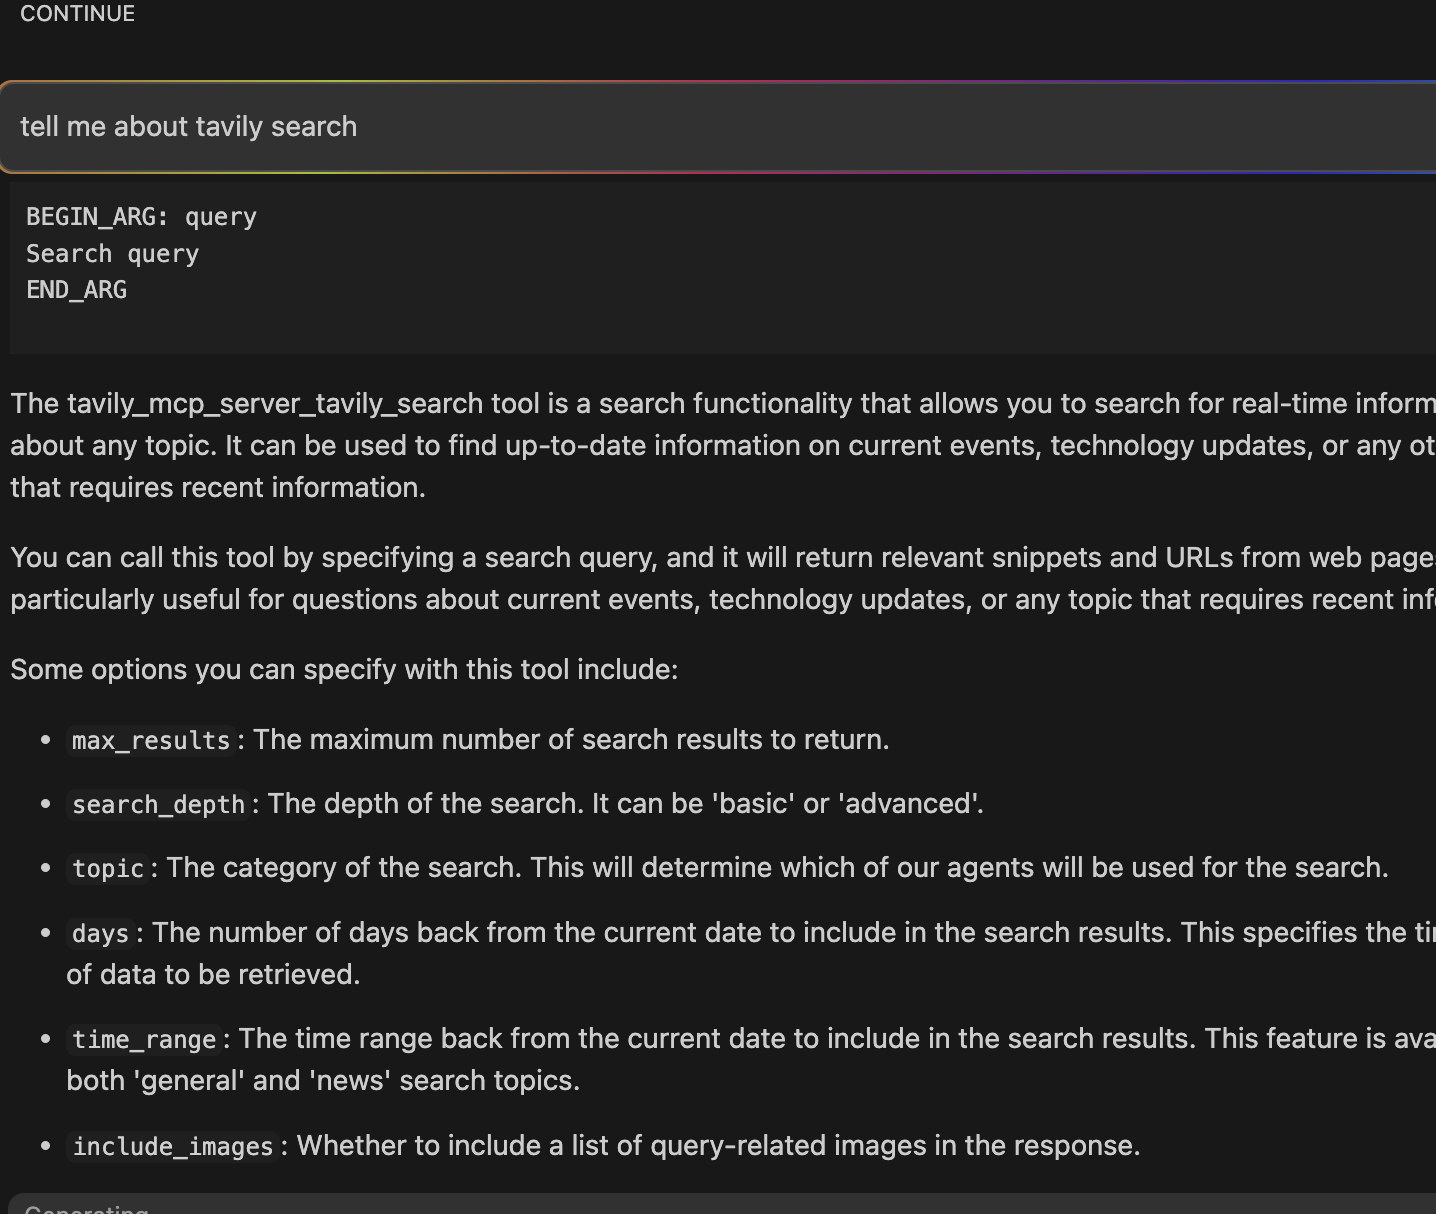Click the include_images inline code label
1436x1214 pixels.
point(172,1147)
